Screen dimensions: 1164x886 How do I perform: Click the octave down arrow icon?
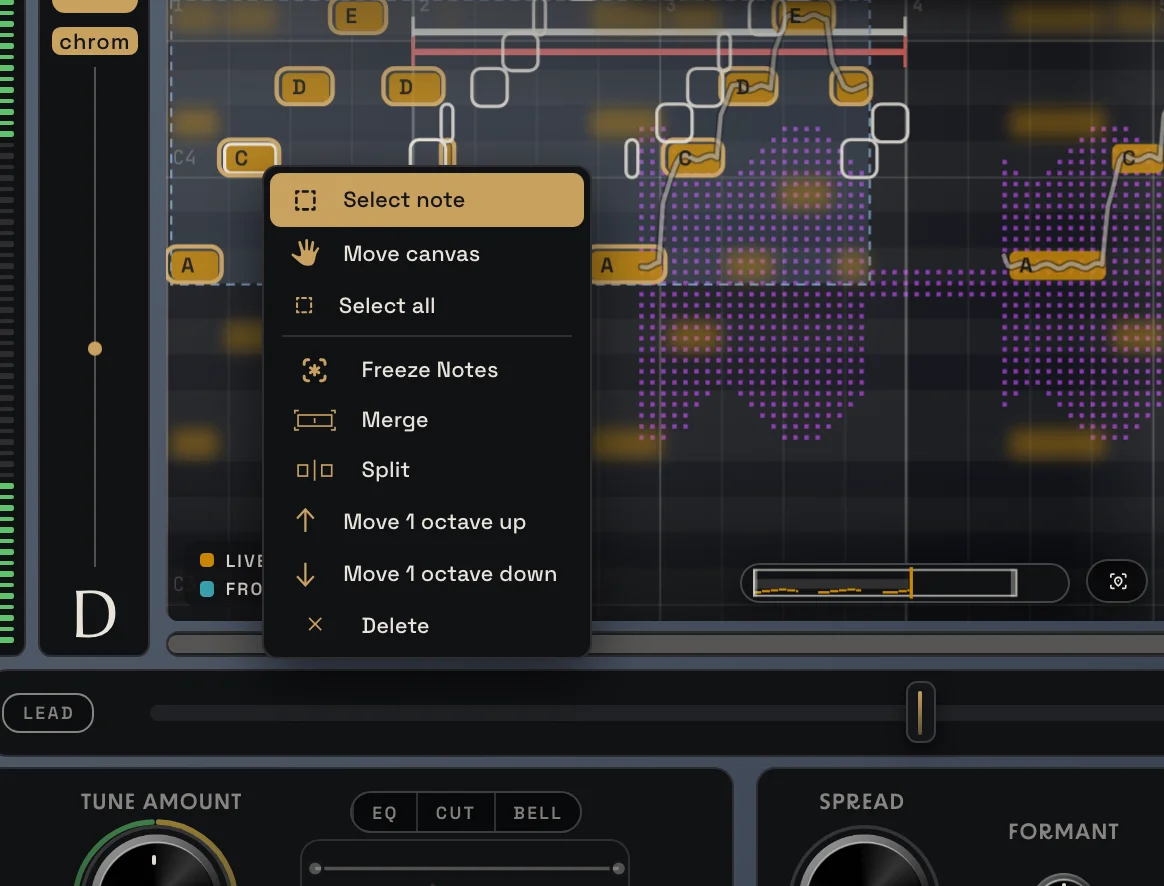click(305, 574)
